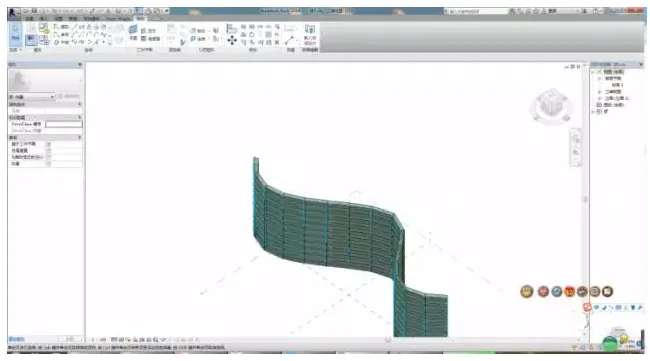Click the Cut geometry tool
650x361 pixels.
point(200,31)
